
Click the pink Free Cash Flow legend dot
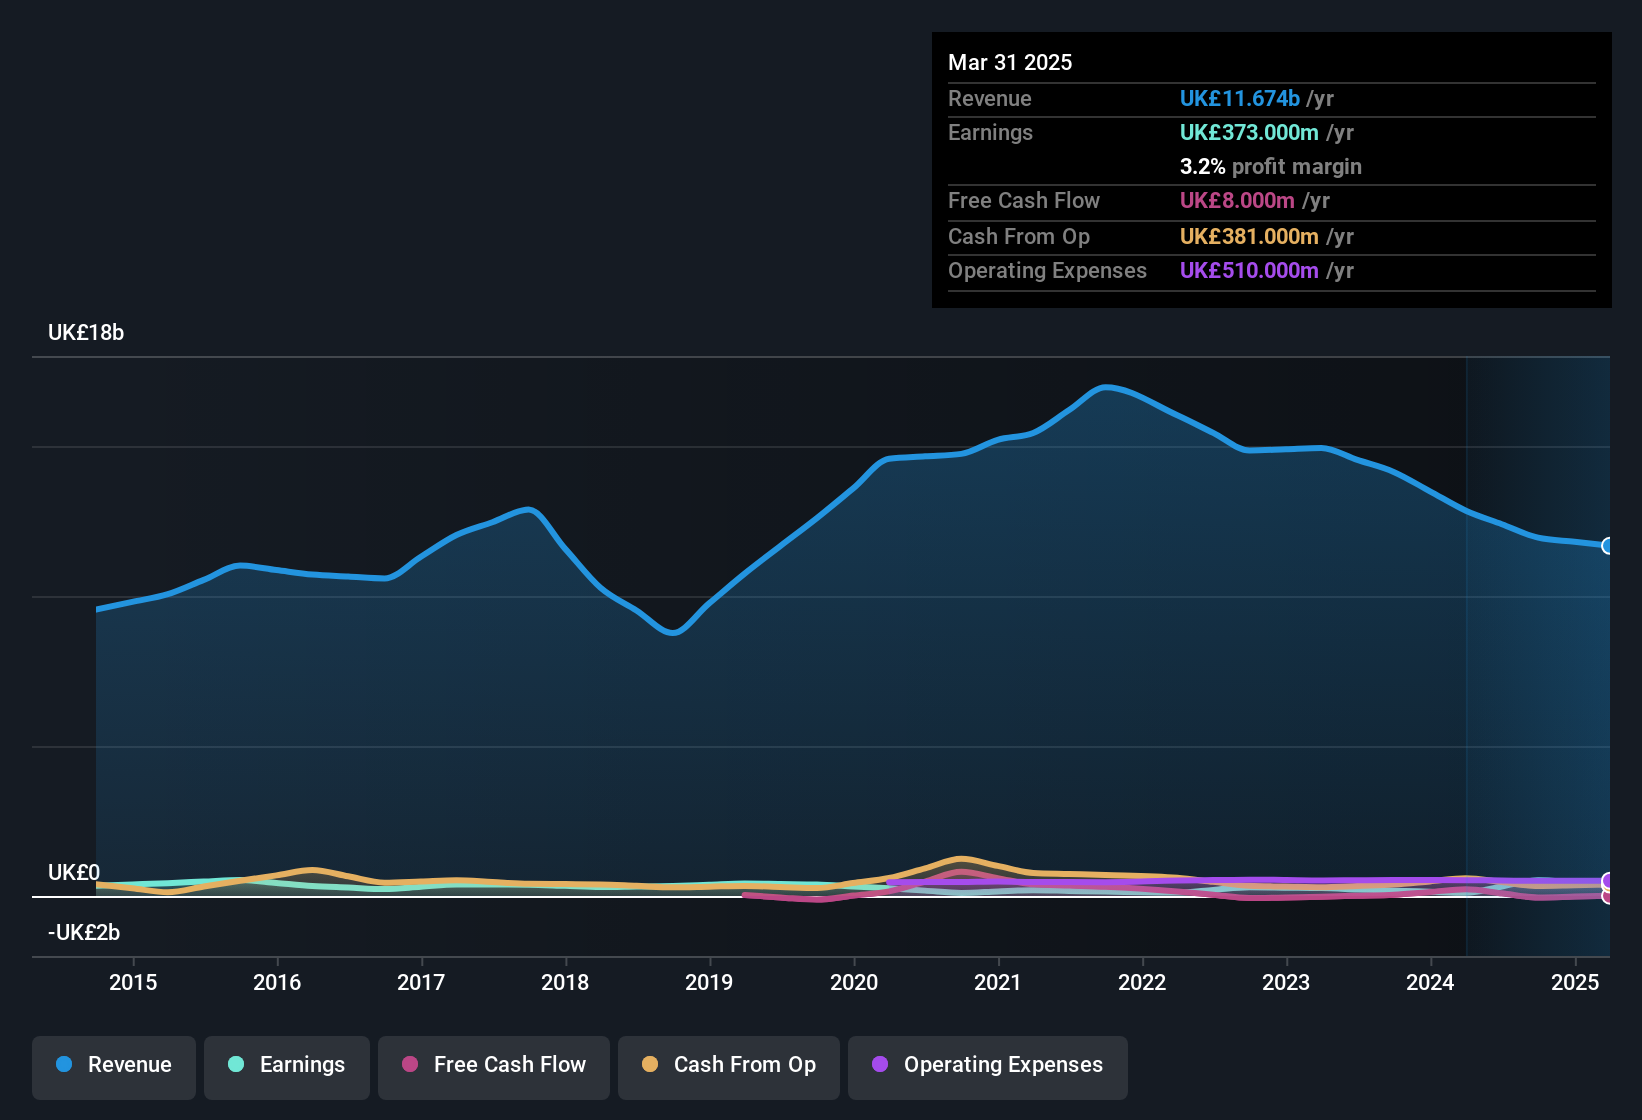[410, 1065]
